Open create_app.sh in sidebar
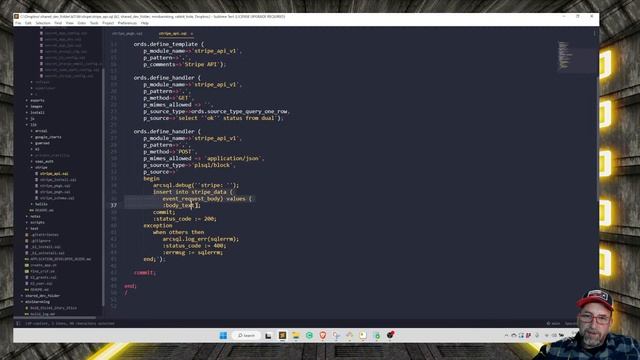640x360 pixels. point(43,265)
